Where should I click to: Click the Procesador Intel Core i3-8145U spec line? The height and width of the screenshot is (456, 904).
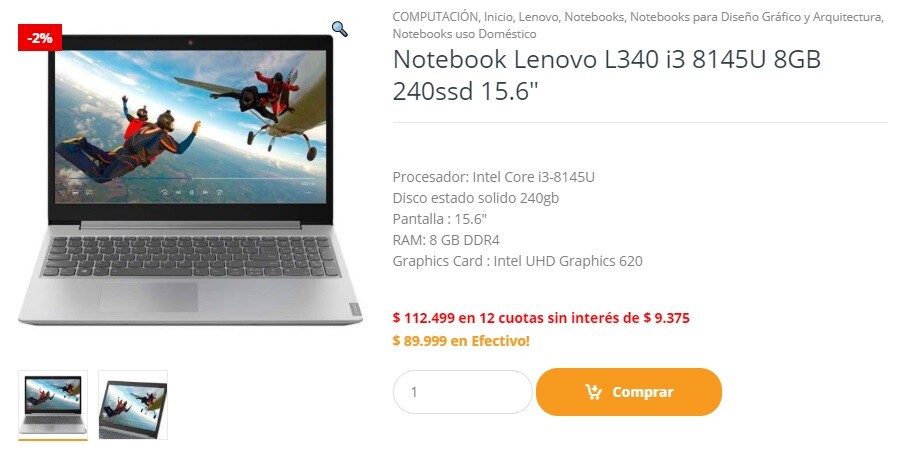[x=494, y=177]
